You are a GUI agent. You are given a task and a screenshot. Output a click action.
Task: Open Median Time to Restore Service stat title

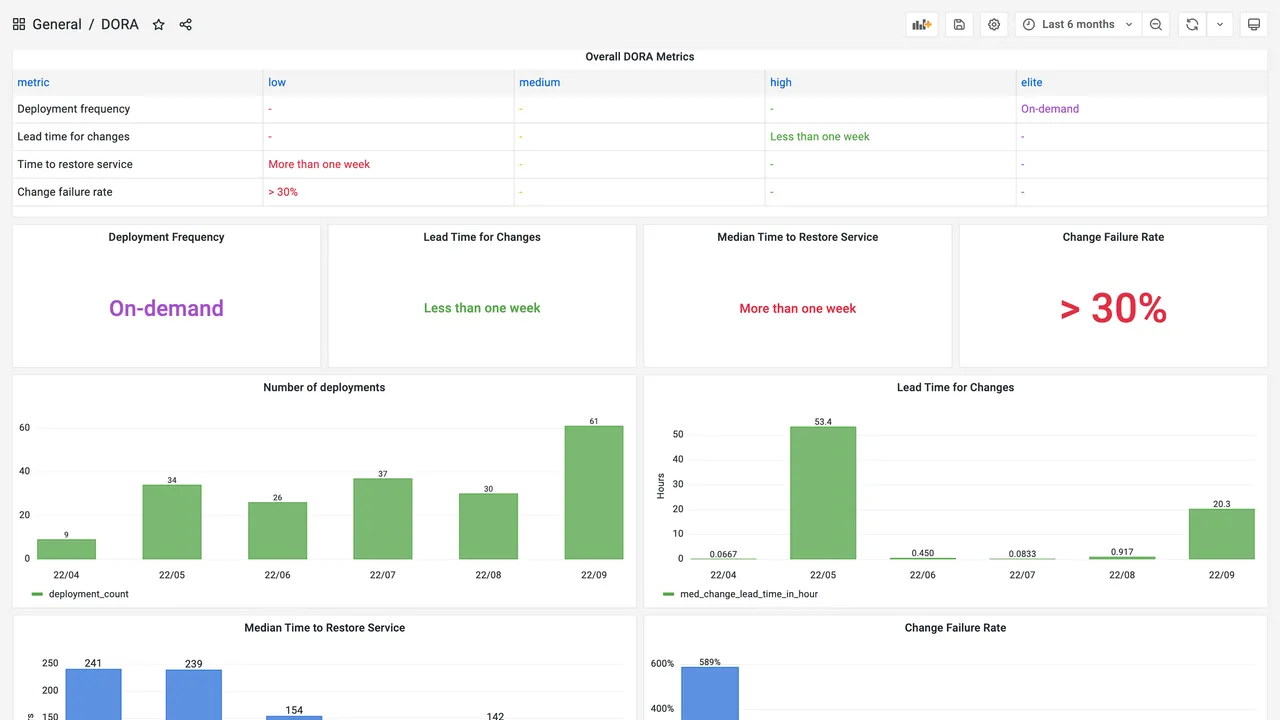click(798, 237)
